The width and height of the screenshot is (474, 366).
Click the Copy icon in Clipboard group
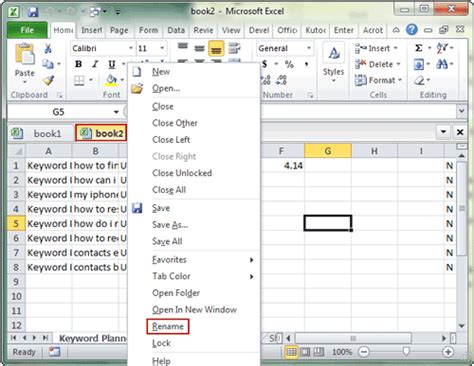[x=48, y=64]
